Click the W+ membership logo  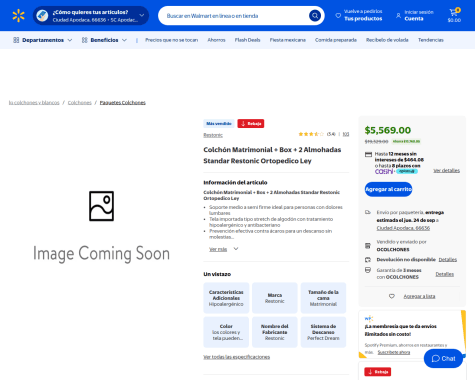pyautogui.click(x=369, y=318)
